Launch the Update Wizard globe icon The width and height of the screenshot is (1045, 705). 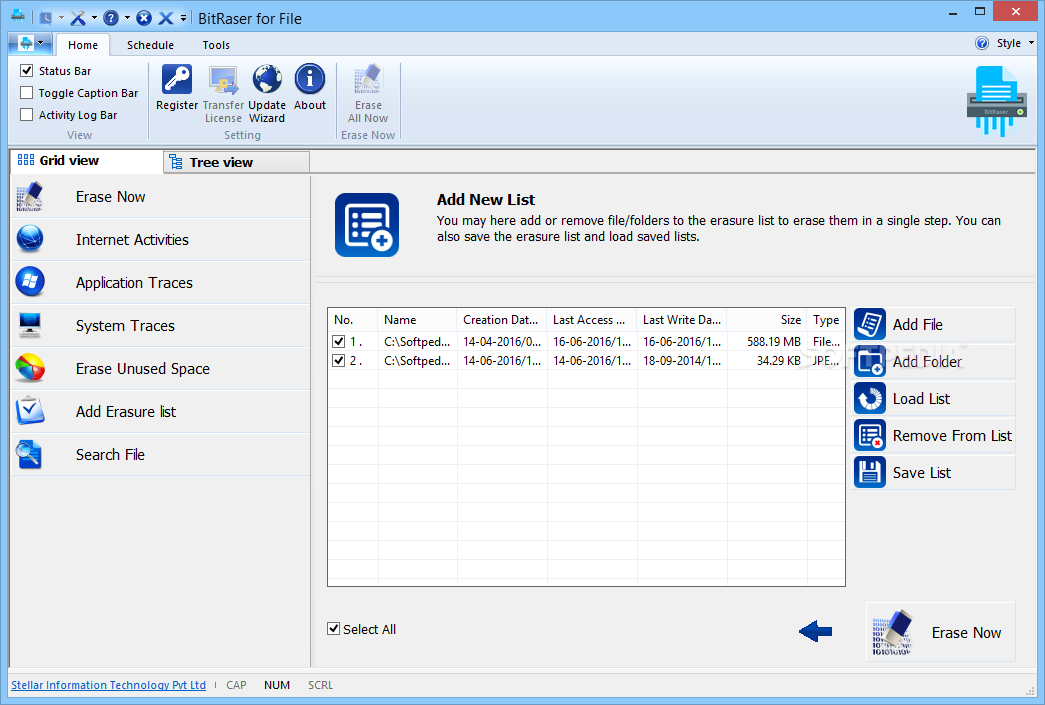click(x=267, y=80)
